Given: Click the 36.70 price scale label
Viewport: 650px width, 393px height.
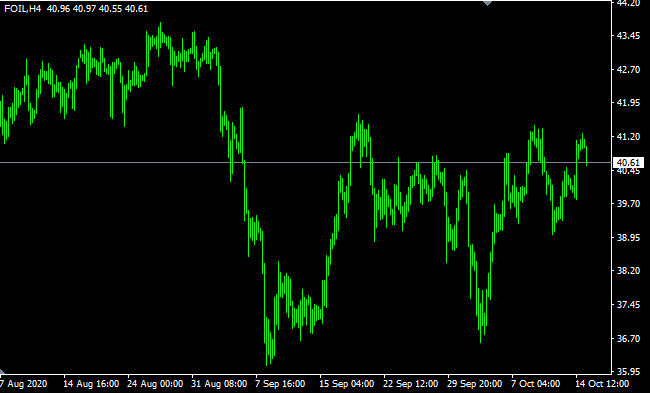Looking at the screenshot, I should [628, 338].
